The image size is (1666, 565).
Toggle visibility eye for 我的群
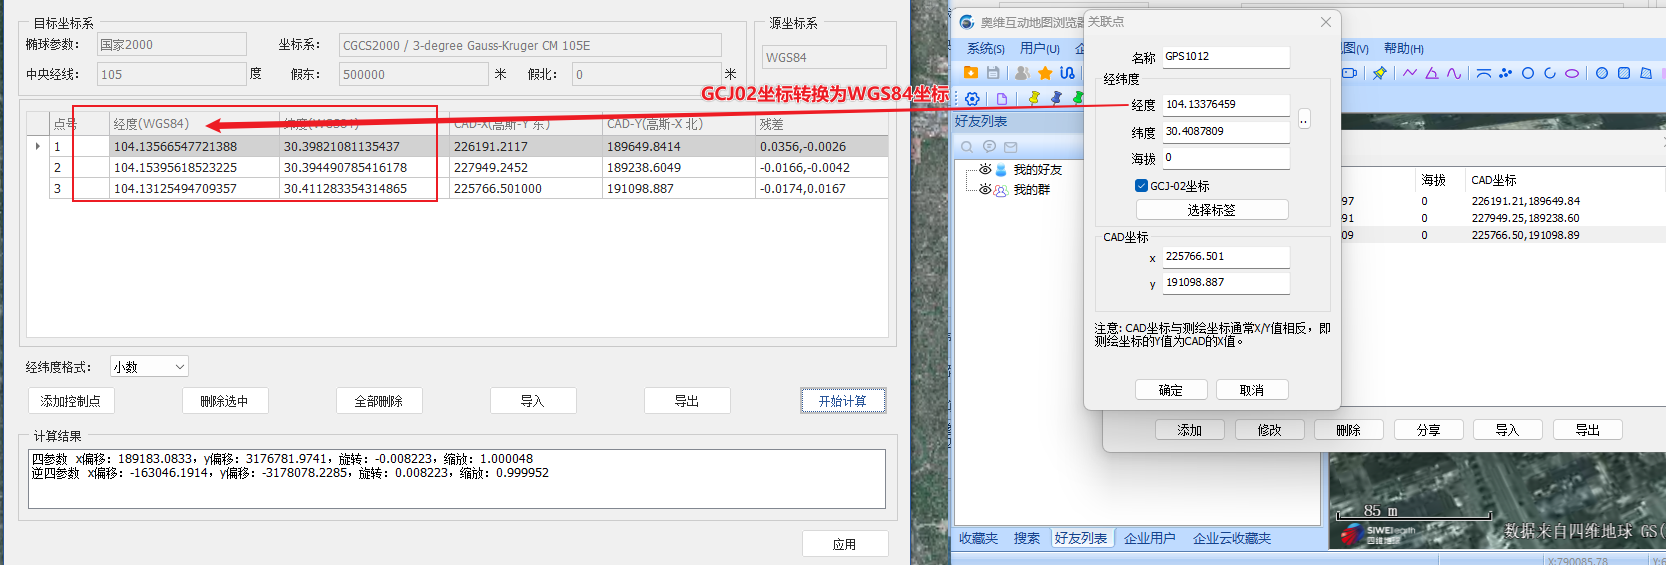tap(985, 190)
